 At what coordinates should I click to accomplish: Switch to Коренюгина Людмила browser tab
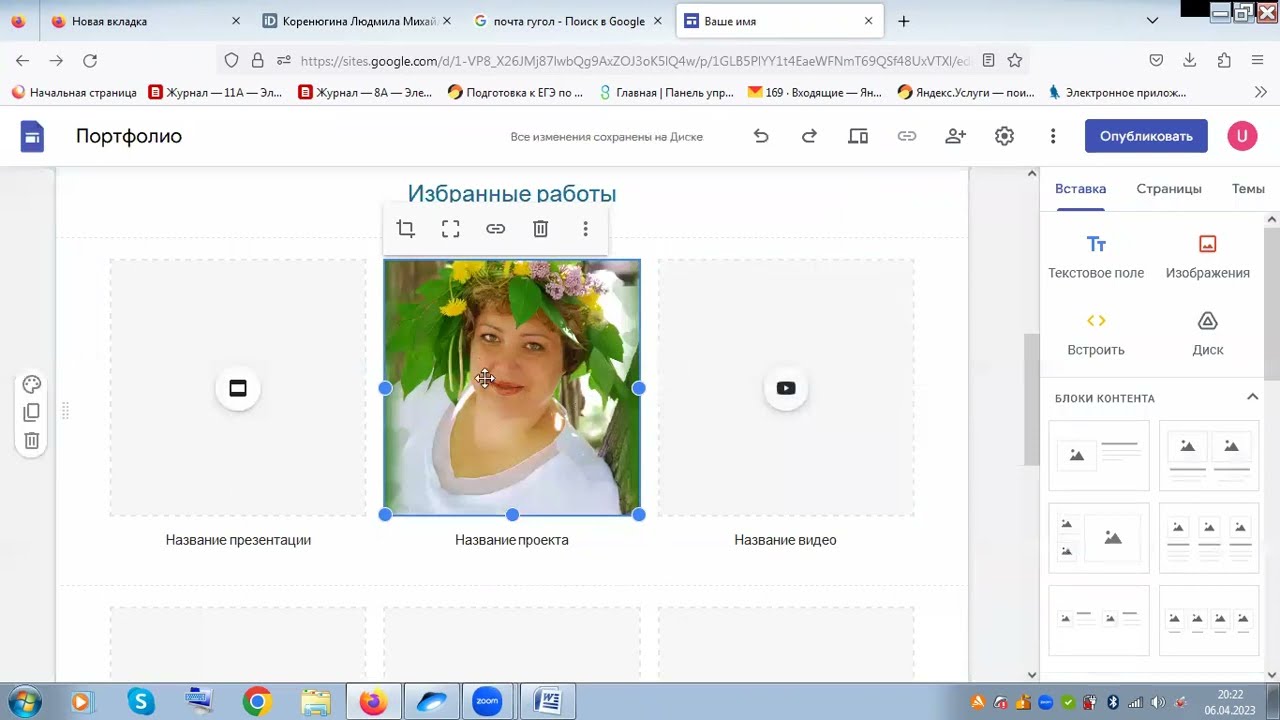tap(356, 21)
